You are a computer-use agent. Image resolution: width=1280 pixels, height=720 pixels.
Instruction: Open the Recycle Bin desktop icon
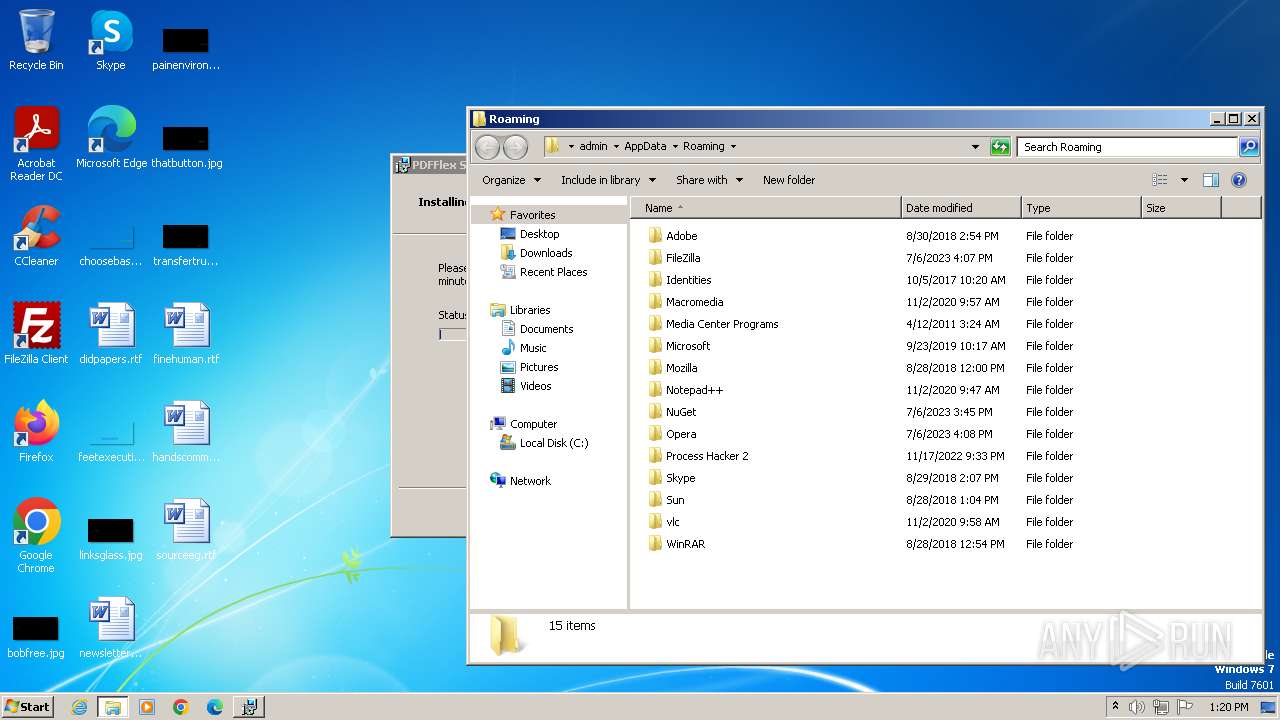click(x=36, y=41)
